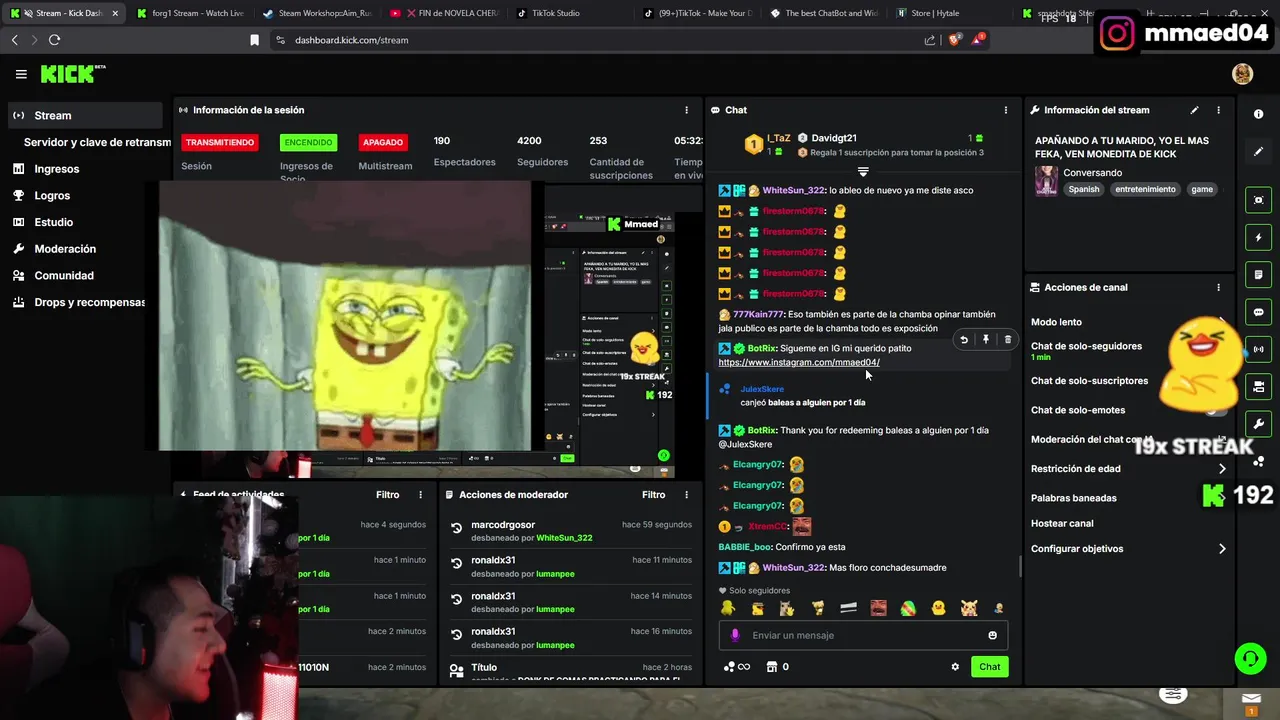The width and height of the screenshot is (1280, 720).
Task: Click Hostear canal option
Action: pos(1062,523)
